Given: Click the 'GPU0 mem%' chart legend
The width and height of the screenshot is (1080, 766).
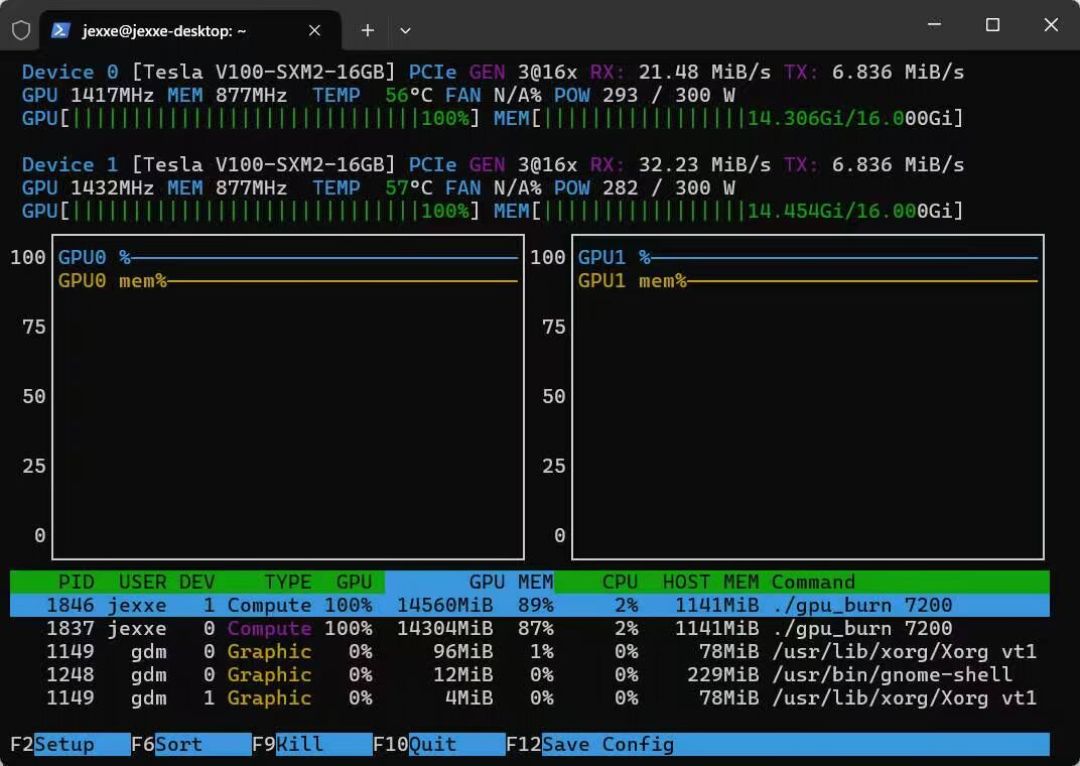Looking at the screenshot, I should point(112,281).
